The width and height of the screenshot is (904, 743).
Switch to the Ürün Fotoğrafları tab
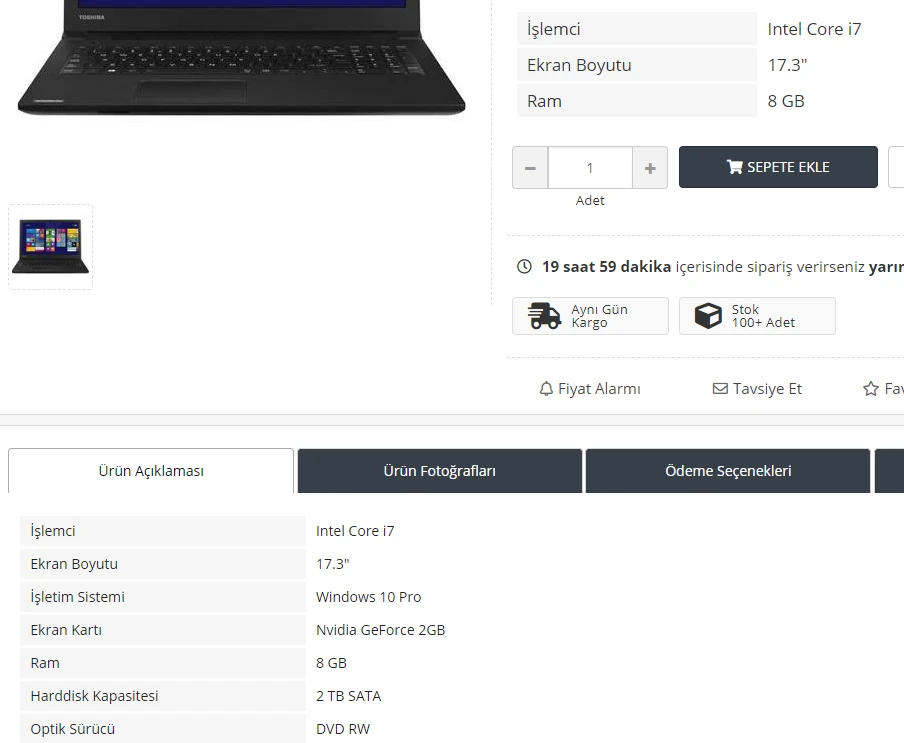(440, 471)
